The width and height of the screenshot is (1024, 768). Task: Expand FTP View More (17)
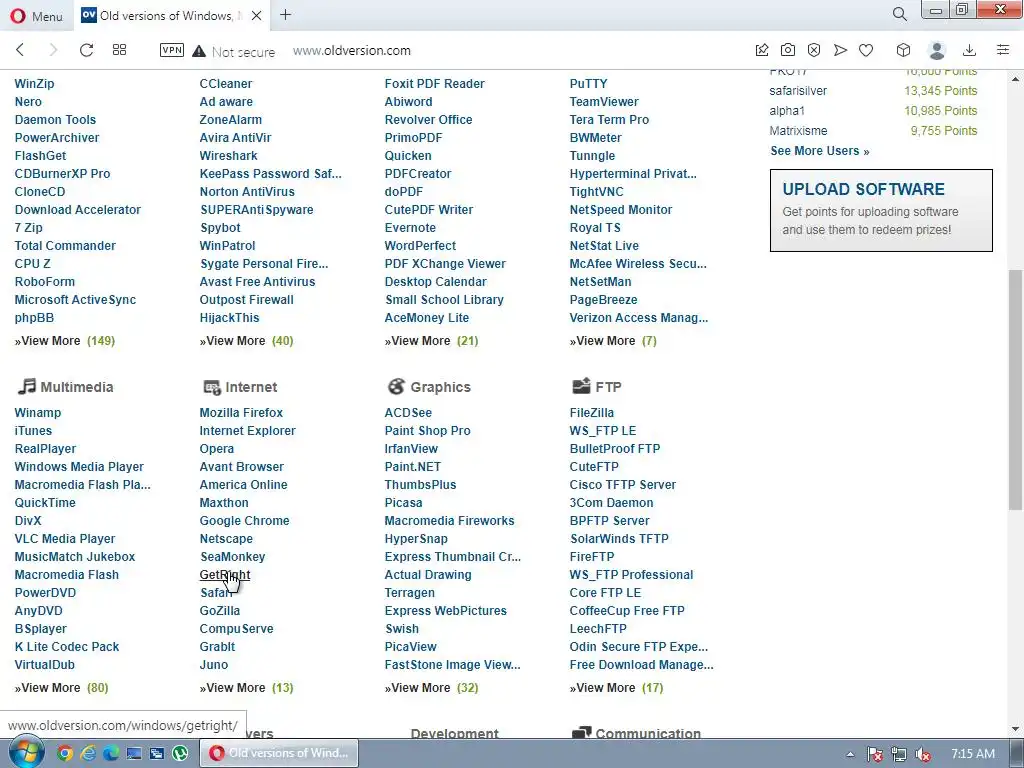[x=616, y=688]
